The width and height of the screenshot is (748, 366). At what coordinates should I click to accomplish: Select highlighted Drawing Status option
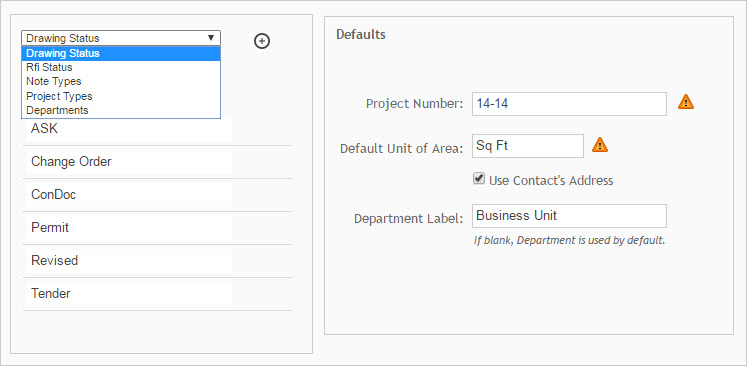pos(121,53)
